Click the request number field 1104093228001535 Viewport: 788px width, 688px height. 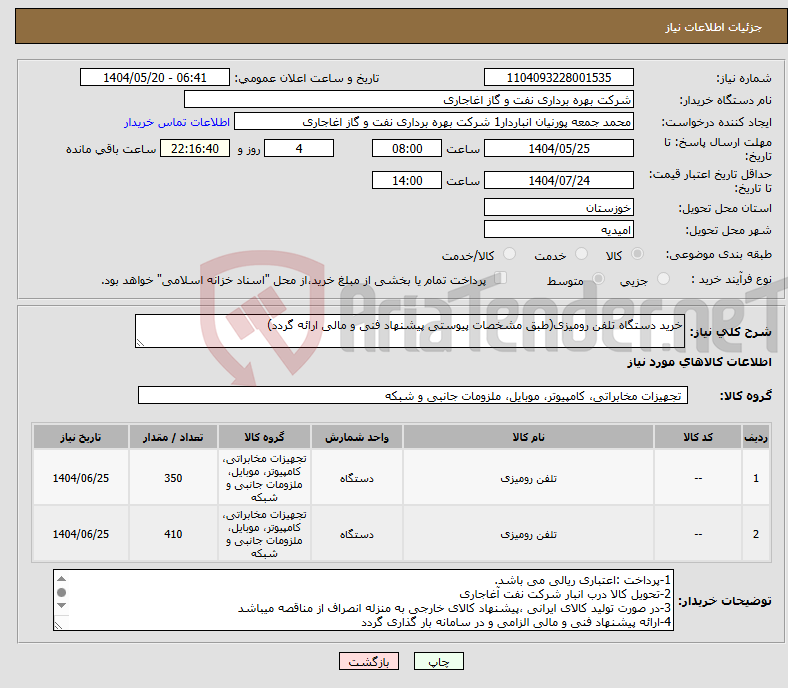pos(558,77)
